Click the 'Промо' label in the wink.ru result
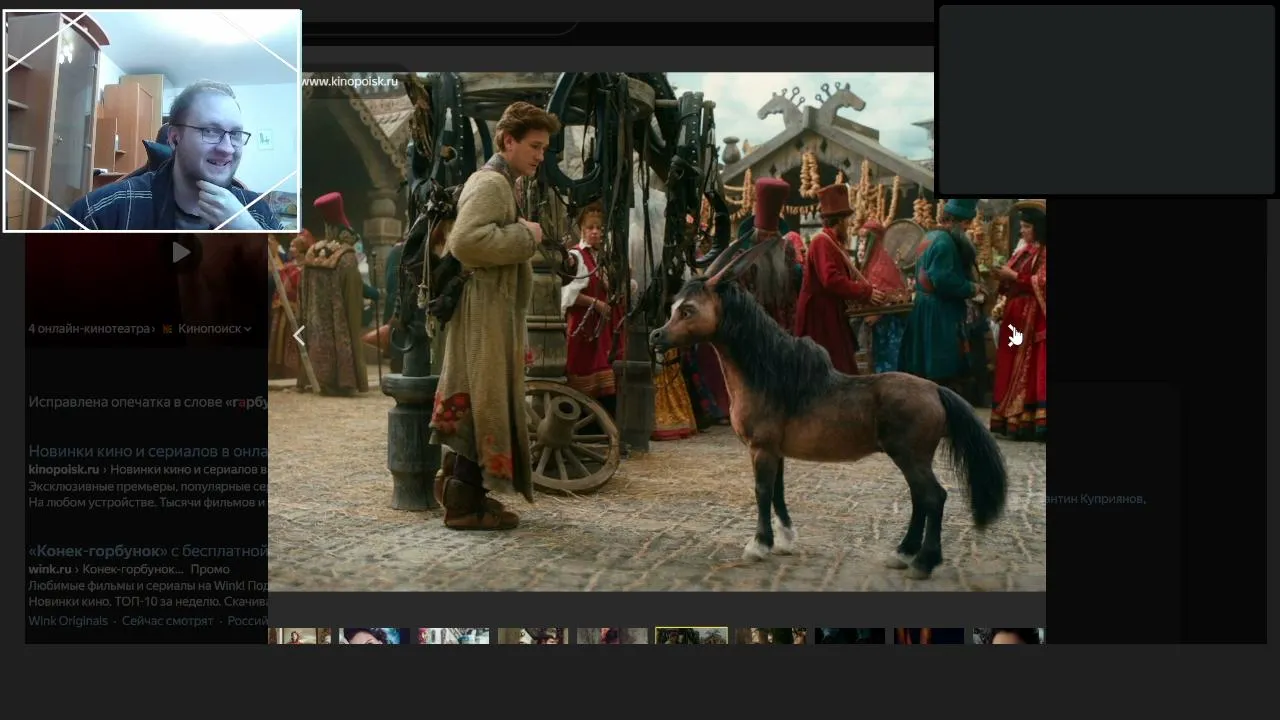1280x720 pixels. 210,569
